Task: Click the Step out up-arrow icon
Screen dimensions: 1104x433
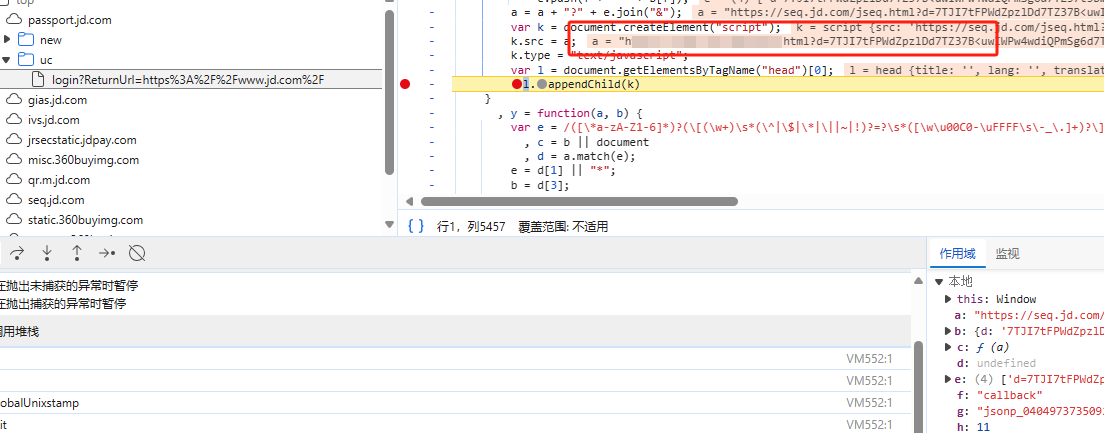Action: click(x=77, y=253)
